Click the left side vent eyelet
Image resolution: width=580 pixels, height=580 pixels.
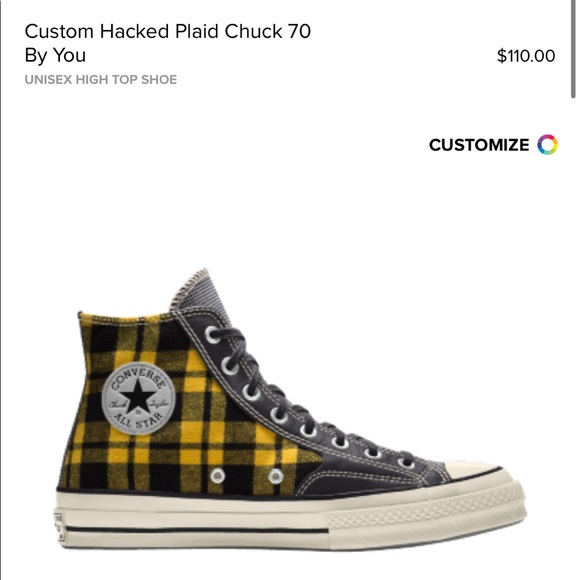tap(218, 476)
